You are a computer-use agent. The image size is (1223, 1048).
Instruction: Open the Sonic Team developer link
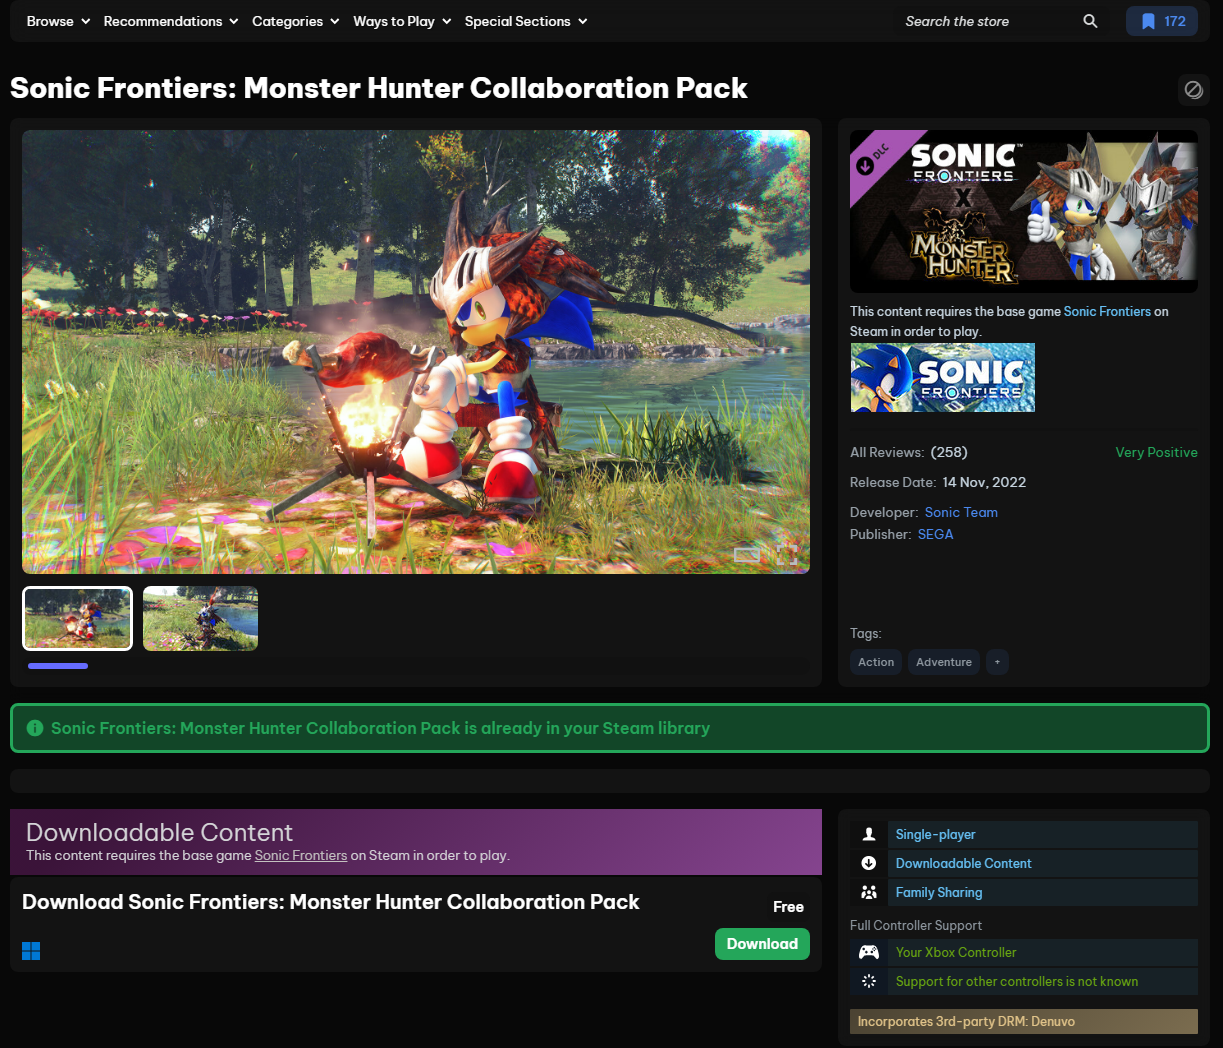click(961, 512)
